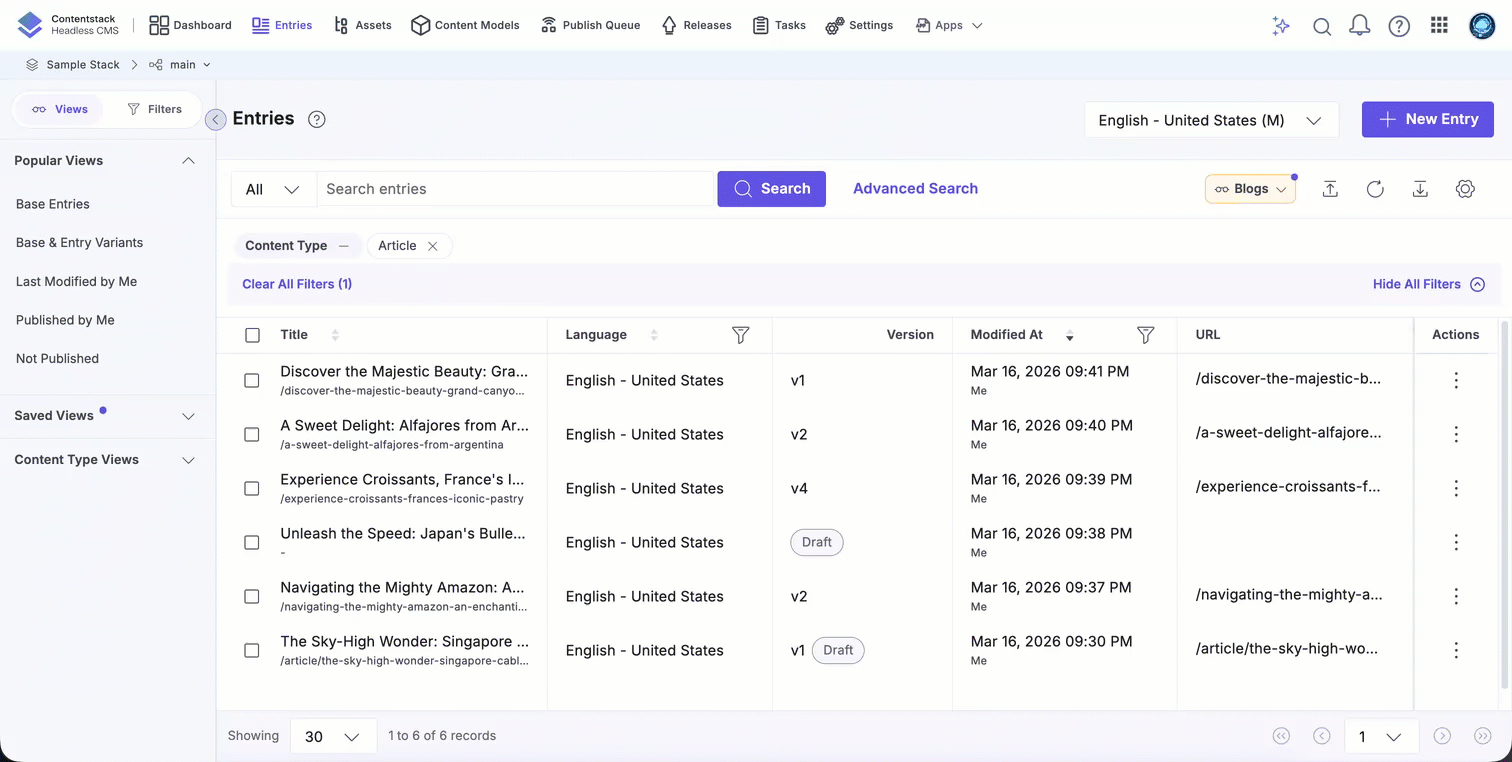Click the help question mark icon in header
1512x762 pixels.
[1399, 26]
